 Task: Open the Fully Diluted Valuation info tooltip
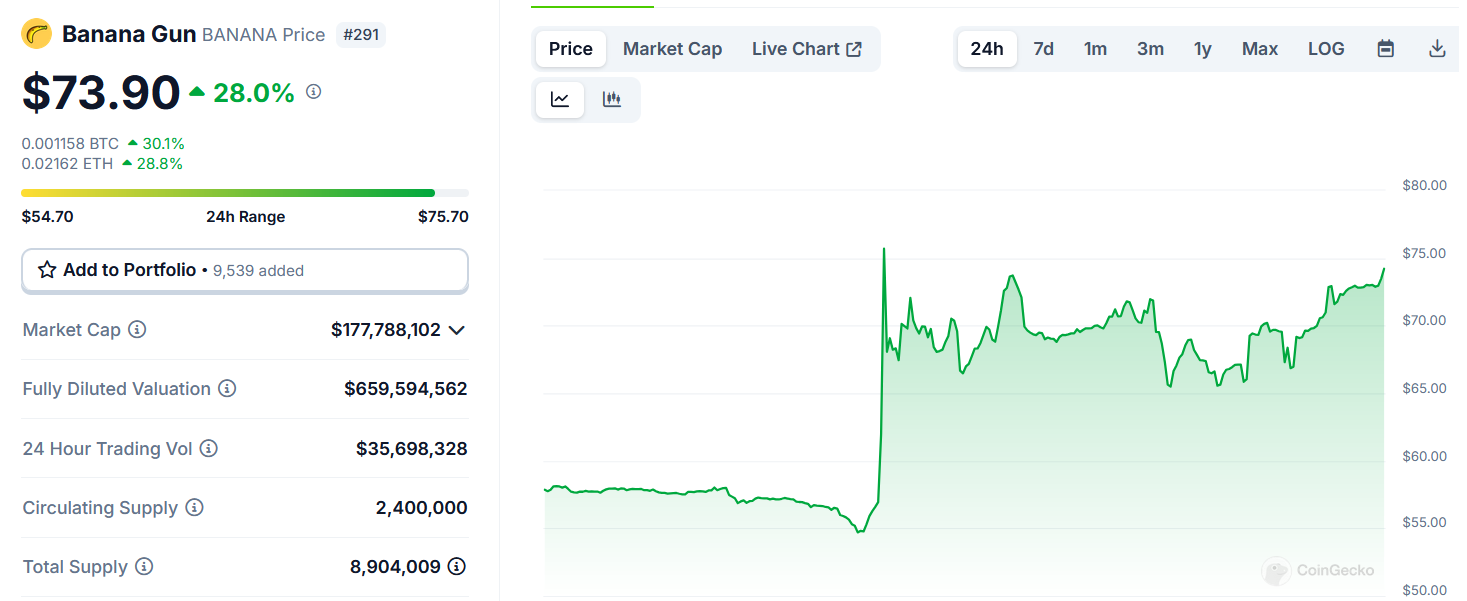point(227,389)
